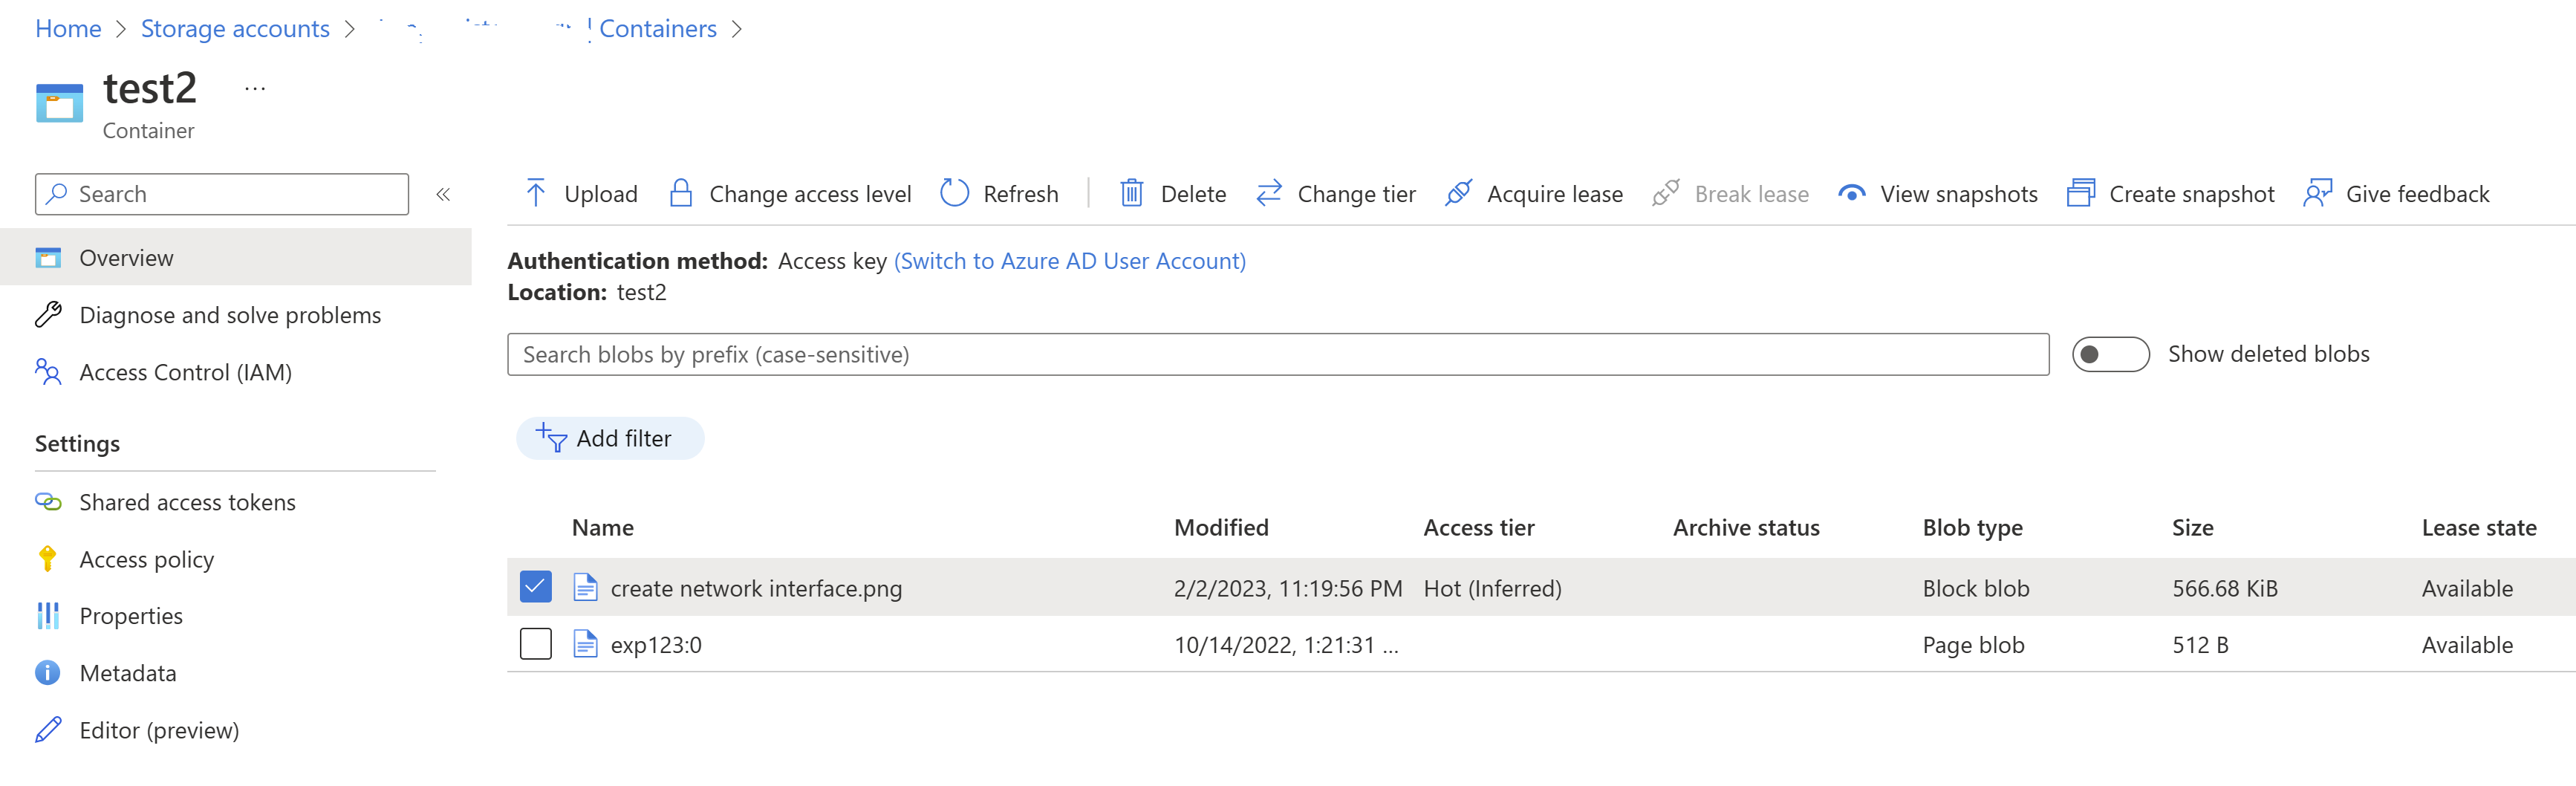Click the 512 B size cell
The width and height of the screenshot is (2576, 786).
coord(2200,645)
